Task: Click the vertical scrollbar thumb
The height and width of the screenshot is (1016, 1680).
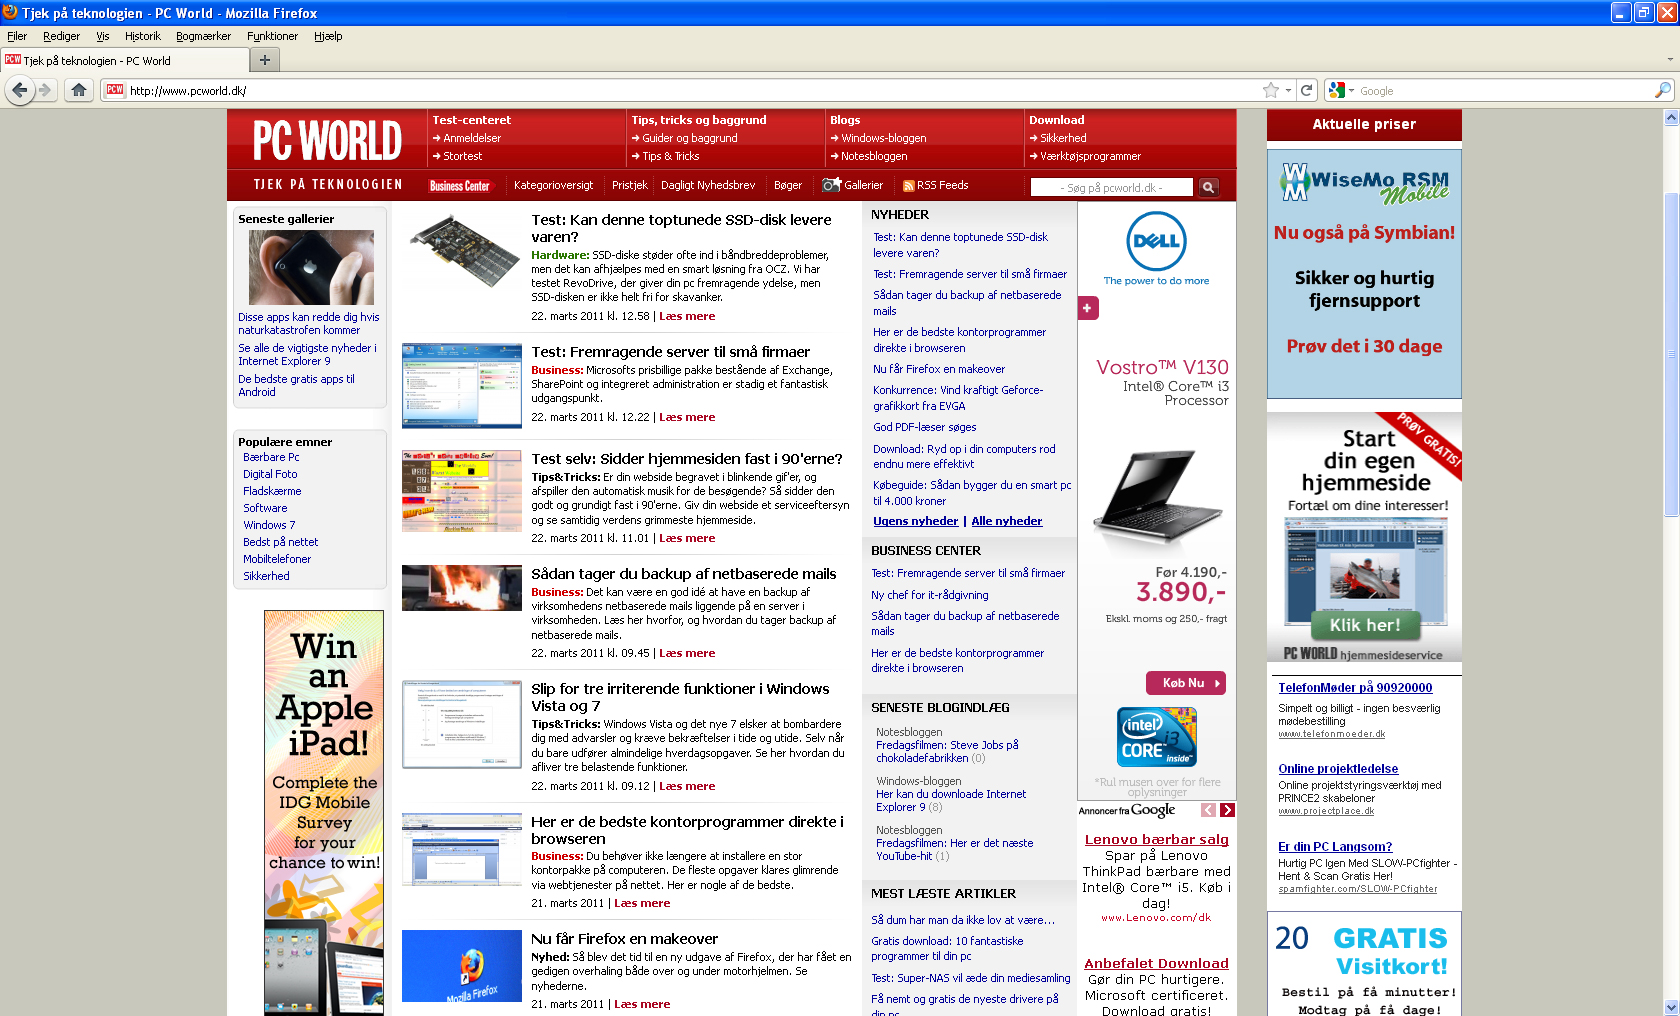Action: (x=1671, y=355)
